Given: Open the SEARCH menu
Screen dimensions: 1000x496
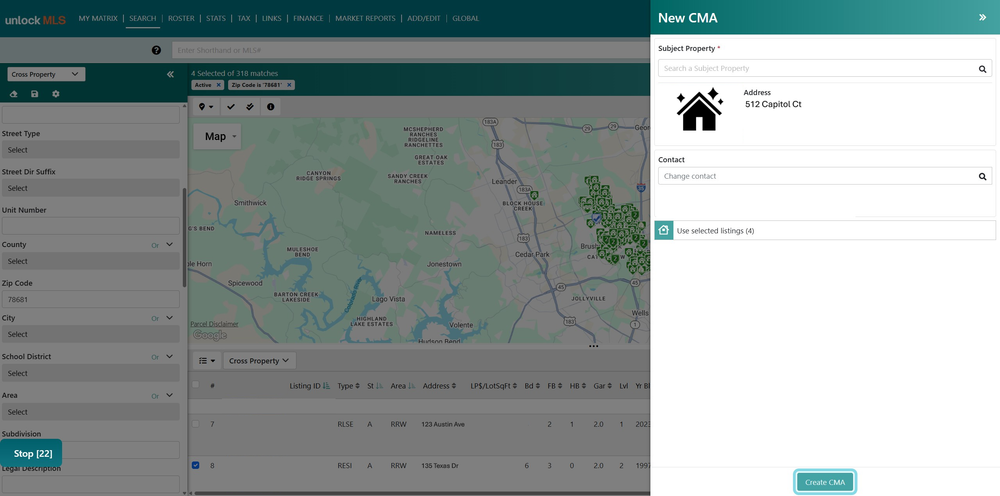Looking at the screenshot, I should pyautogui.click(x=143, y=18).
